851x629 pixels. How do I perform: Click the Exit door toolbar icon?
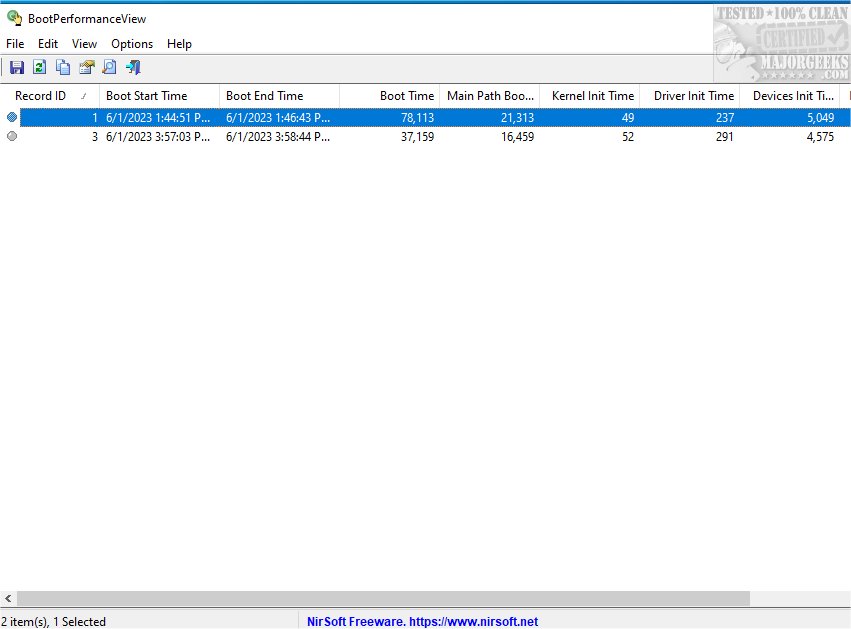pyautogui.click(x=132, y=66)
